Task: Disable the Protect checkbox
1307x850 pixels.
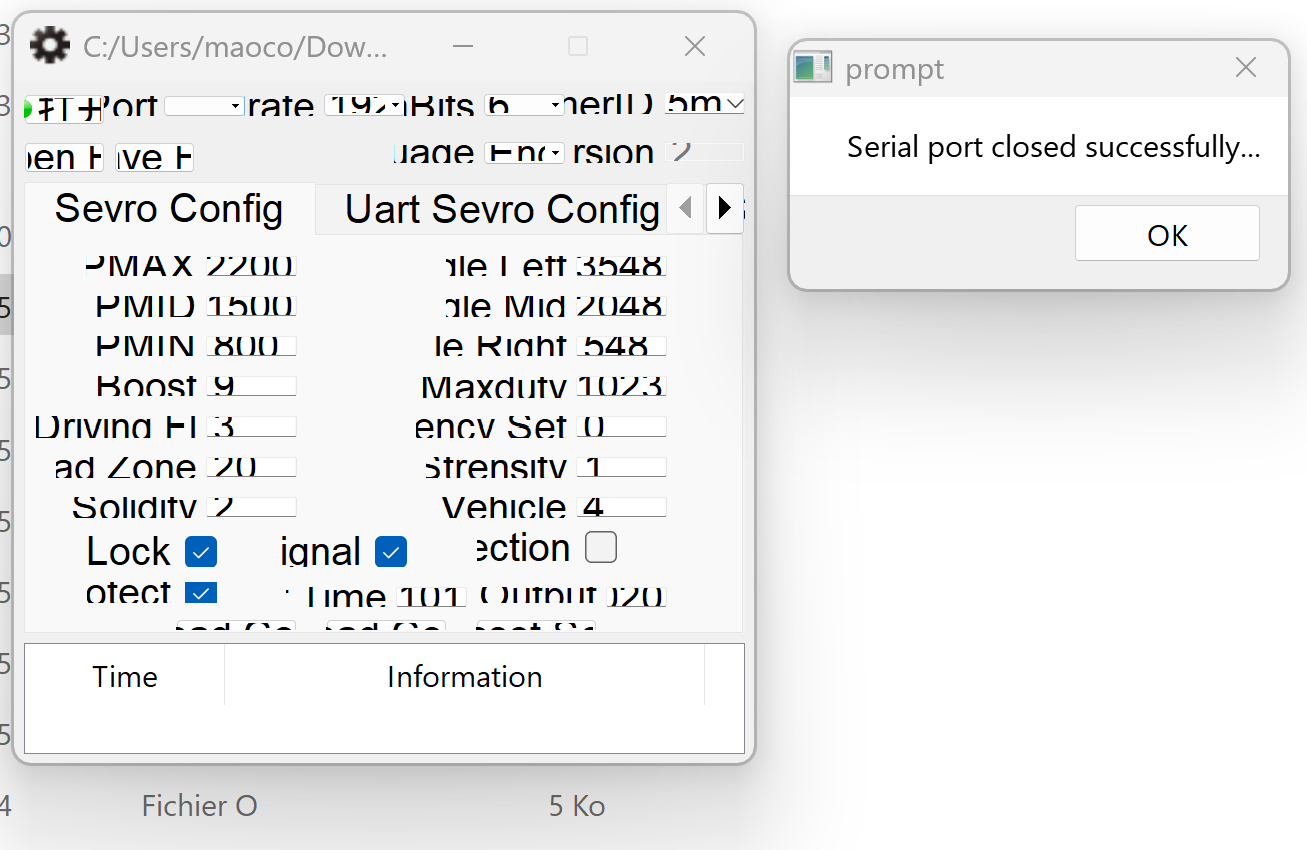Action: (x=201, y=593)
